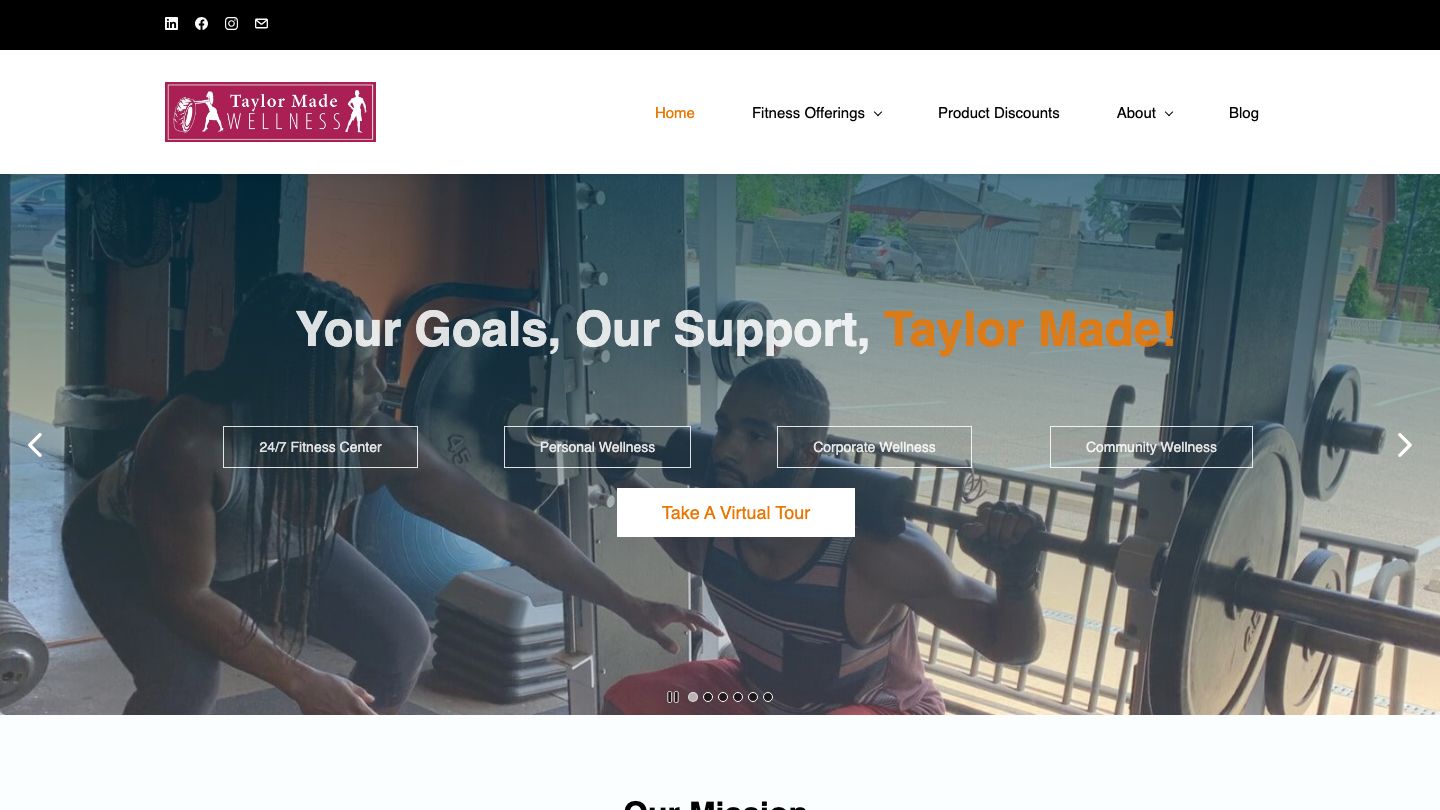Click the Taylor Made Wellness logo
The image size is (1440, 810).
270,112
